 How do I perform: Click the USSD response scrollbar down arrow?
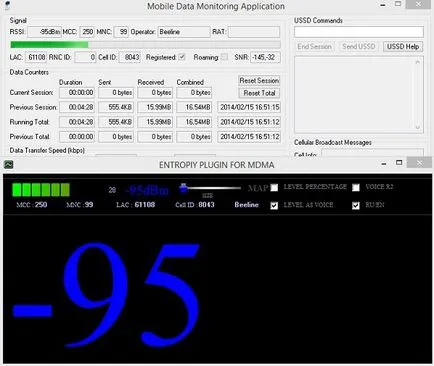pos(418,127)
